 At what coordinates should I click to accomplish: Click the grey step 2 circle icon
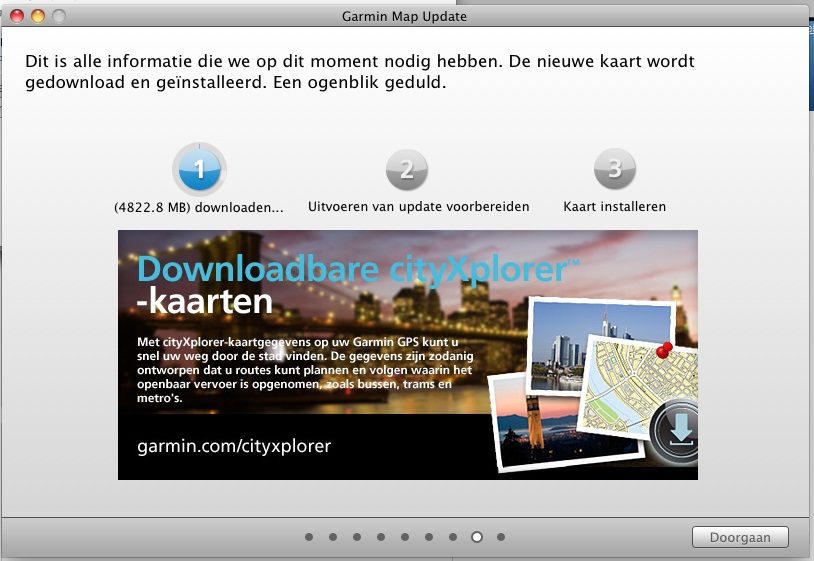point(407,169)
